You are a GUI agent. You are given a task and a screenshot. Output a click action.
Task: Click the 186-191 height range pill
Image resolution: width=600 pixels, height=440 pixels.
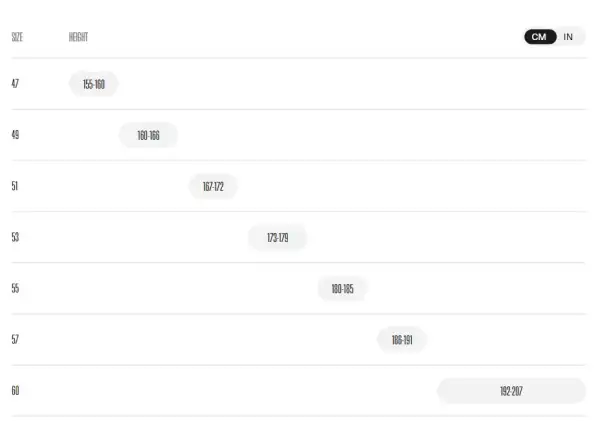pyautogui.click(x=402, y=340)
